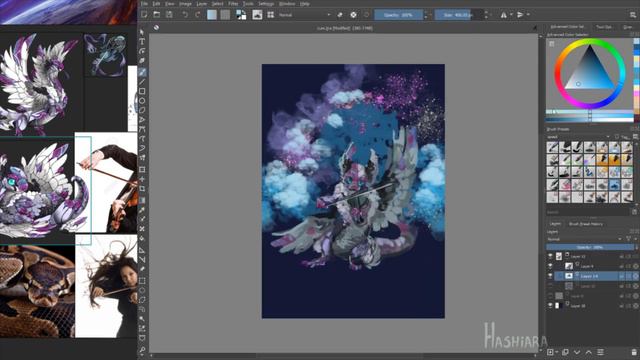Select the Color Picker eyedropper tool
This screenshot has width=640, height=360.
(142, 210)
